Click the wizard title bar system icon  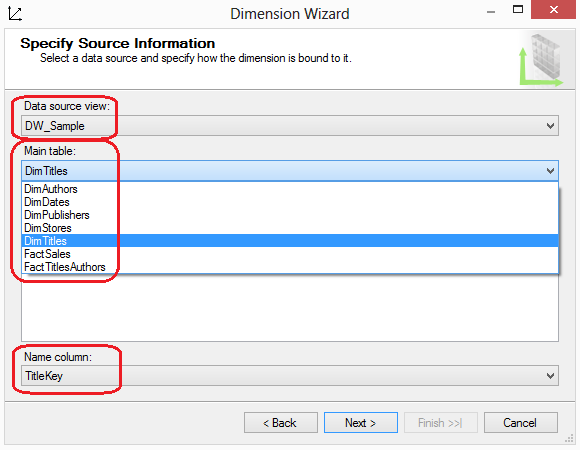point(15,14)
